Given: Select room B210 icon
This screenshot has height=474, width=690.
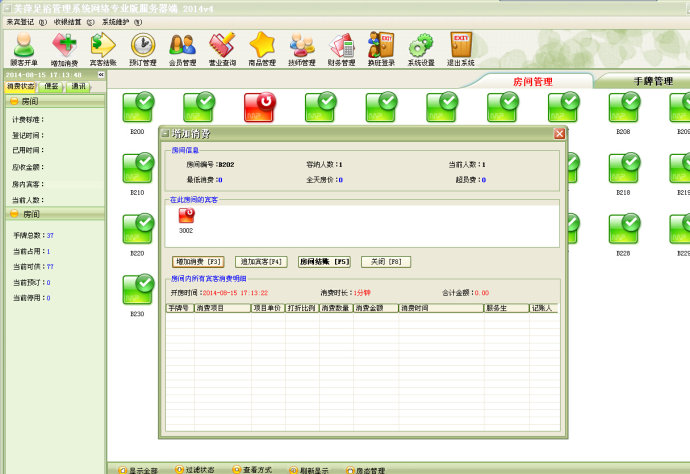Looking at the screenshot, I should click(138, 168).
